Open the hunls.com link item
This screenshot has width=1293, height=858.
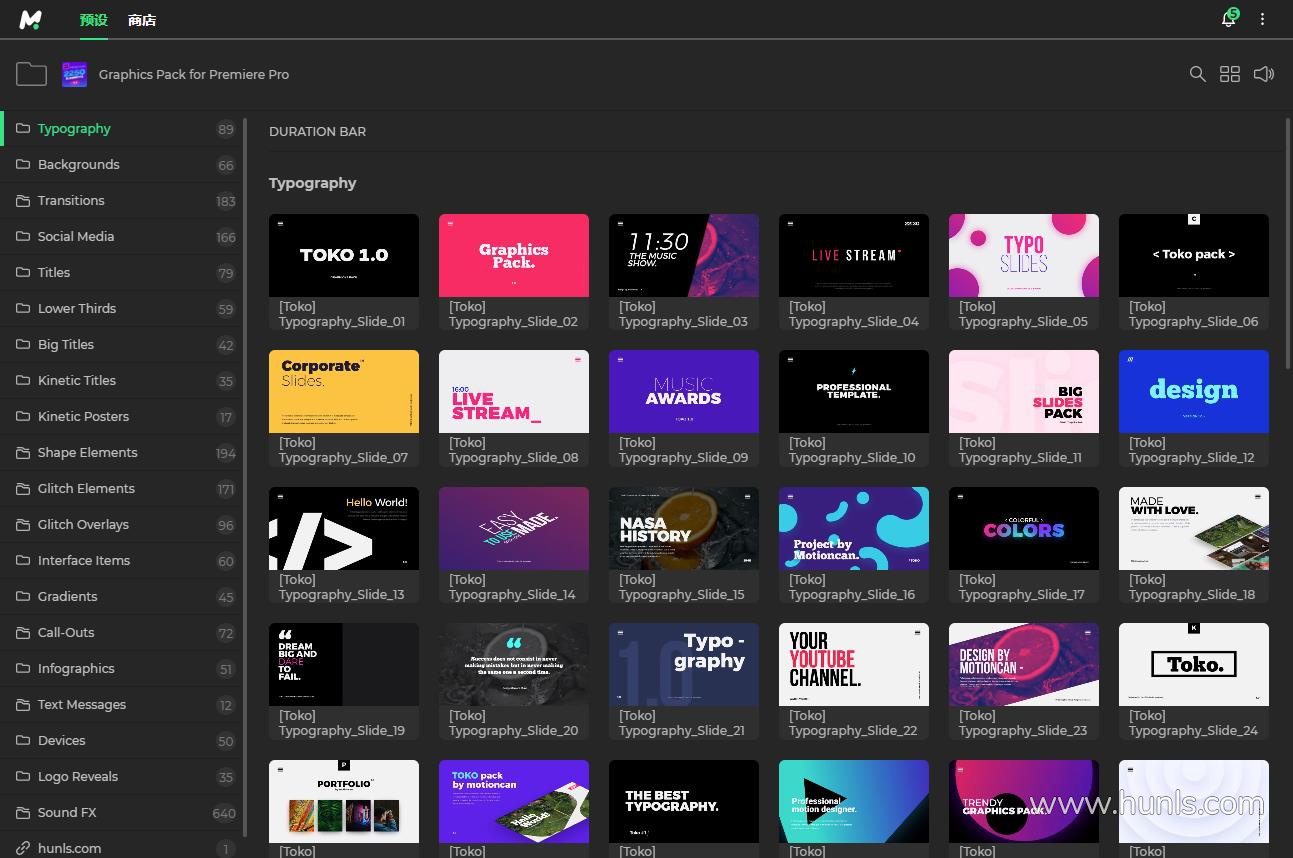coord(69,848)
